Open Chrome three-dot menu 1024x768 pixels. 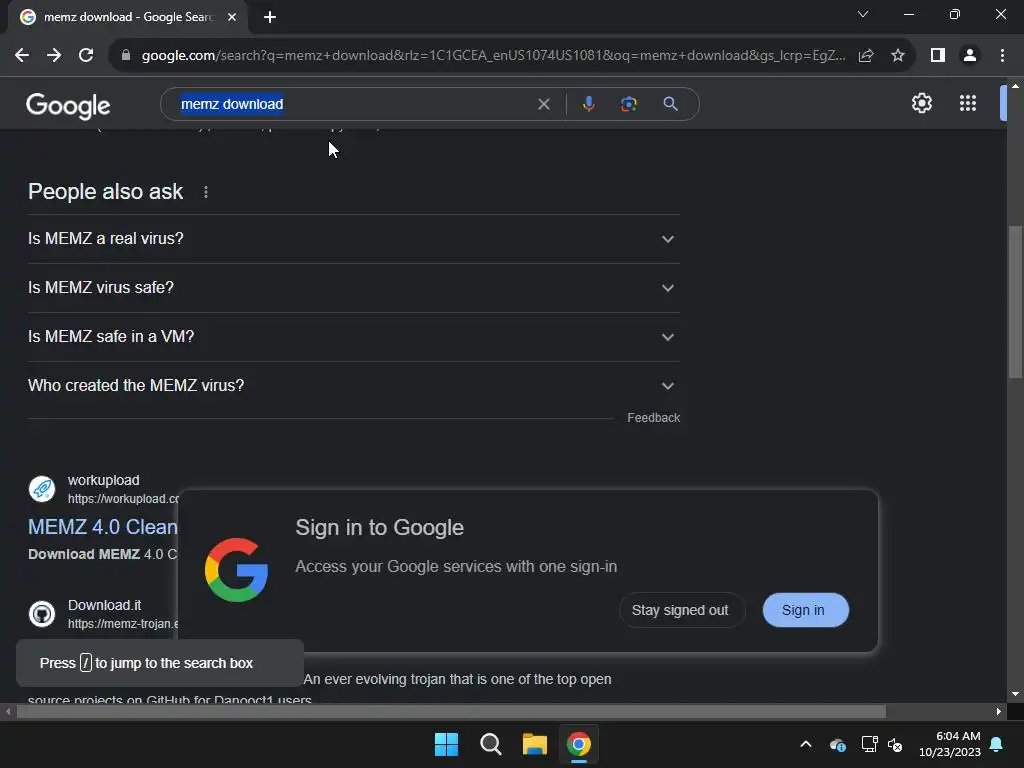[1002, 56]
